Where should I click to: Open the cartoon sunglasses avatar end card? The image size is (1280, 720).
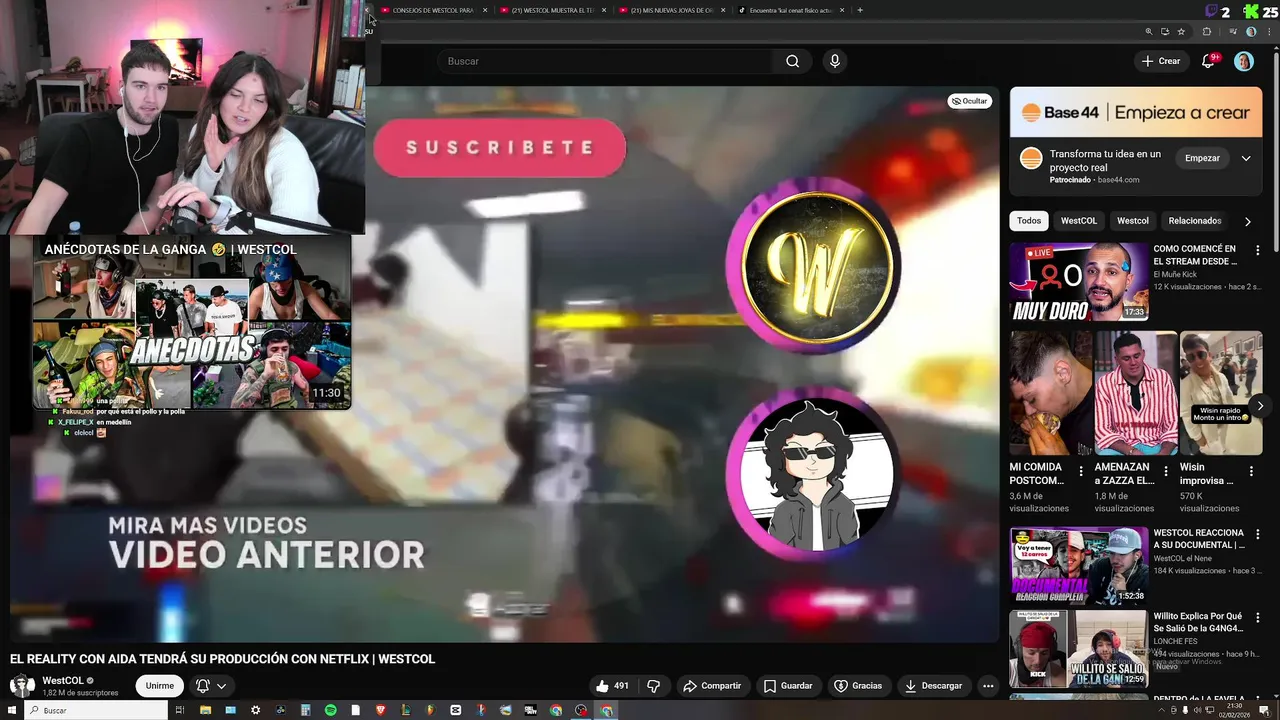(x=815, y=472)
